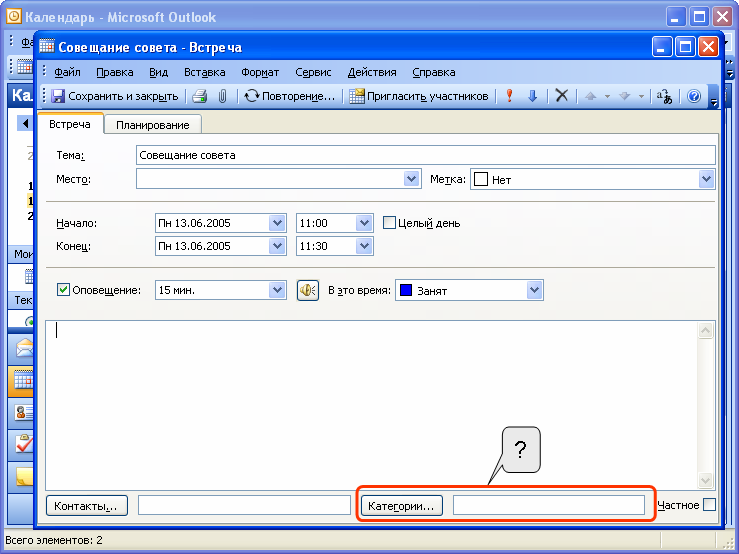The height and width of the screenshot is (554, 739).
Task: Click the contacts text field beside Контакты
Action: pos(244,505)
